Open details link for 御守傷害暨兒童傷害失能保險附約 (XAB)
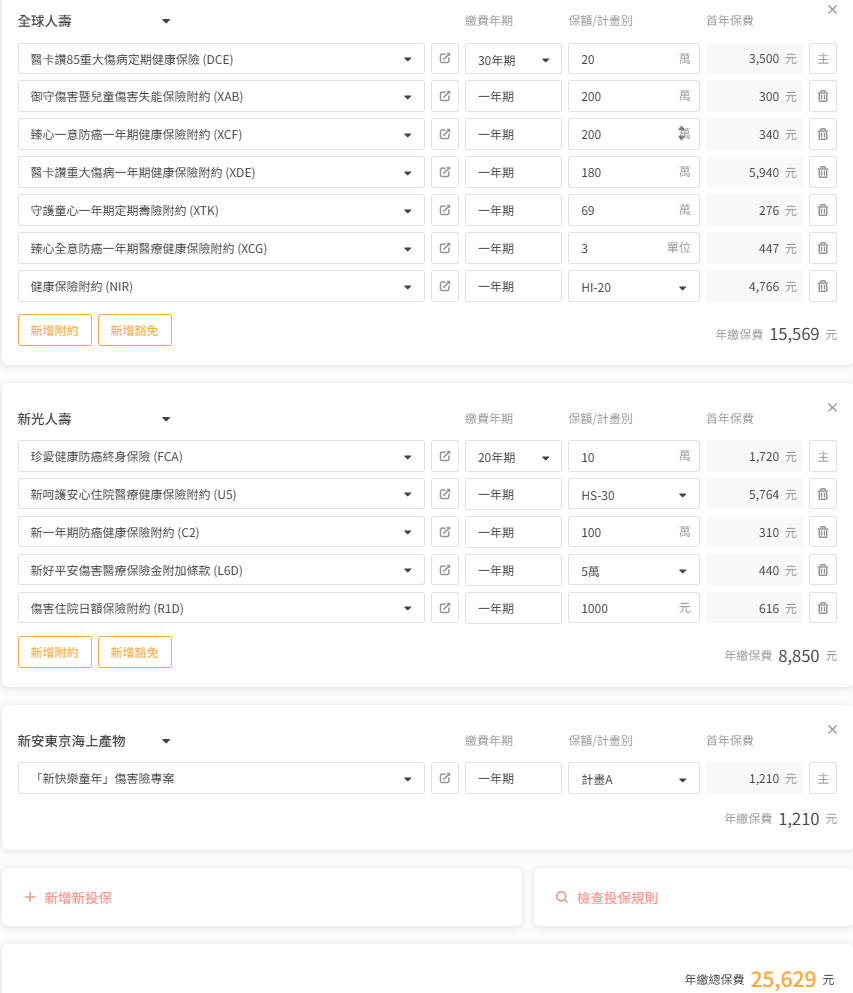The image size is (853, 993). point(445,96)
